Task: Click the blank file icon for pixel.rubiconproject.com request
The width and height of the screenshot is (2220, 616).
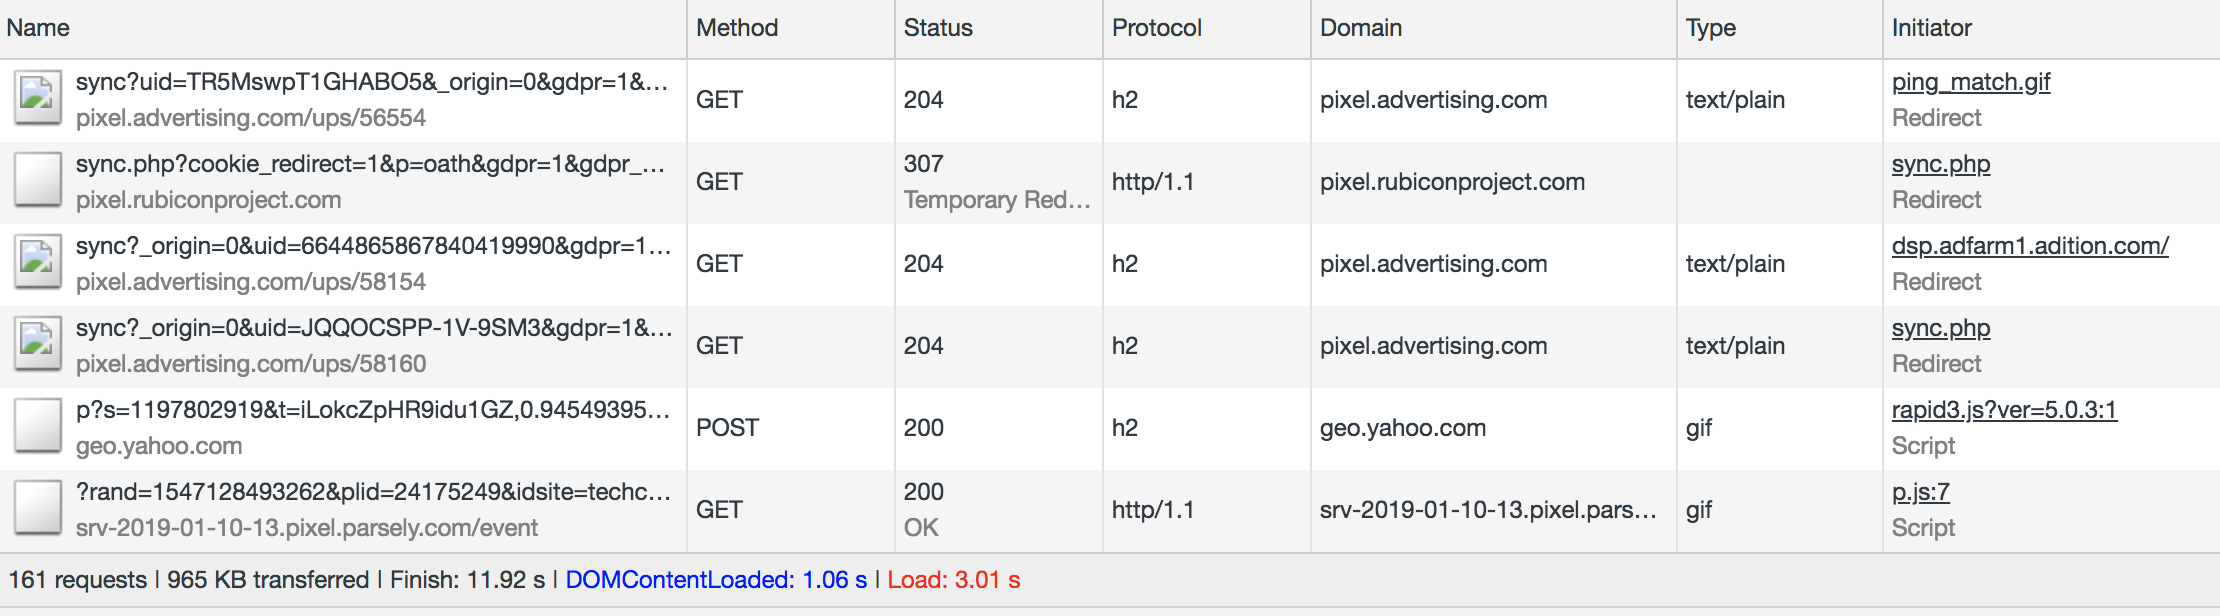Action: [38, 182]
